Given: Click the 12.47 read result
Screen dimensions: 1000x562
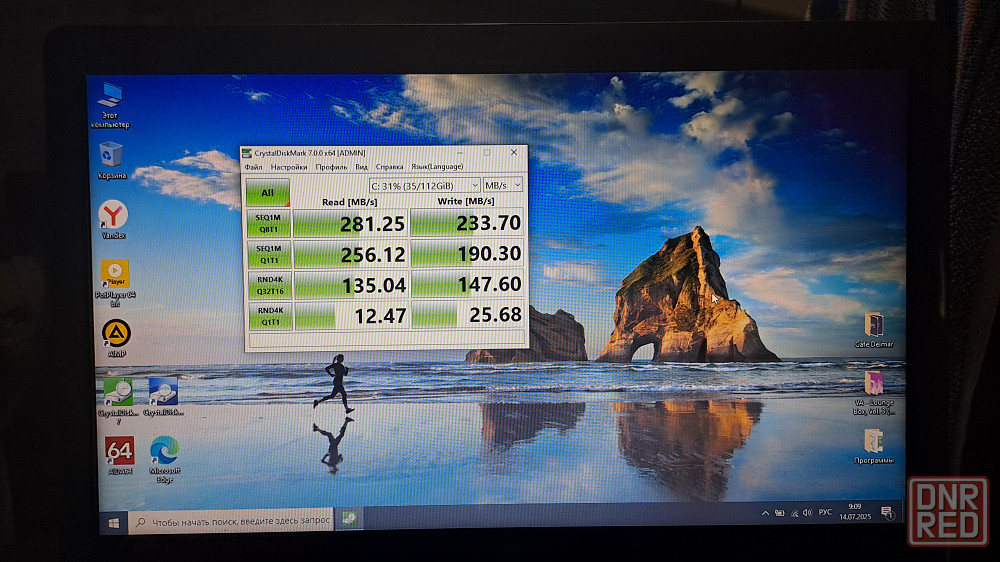Looking at the screenshot, I should pyautogui.click(x=352, y=315).
